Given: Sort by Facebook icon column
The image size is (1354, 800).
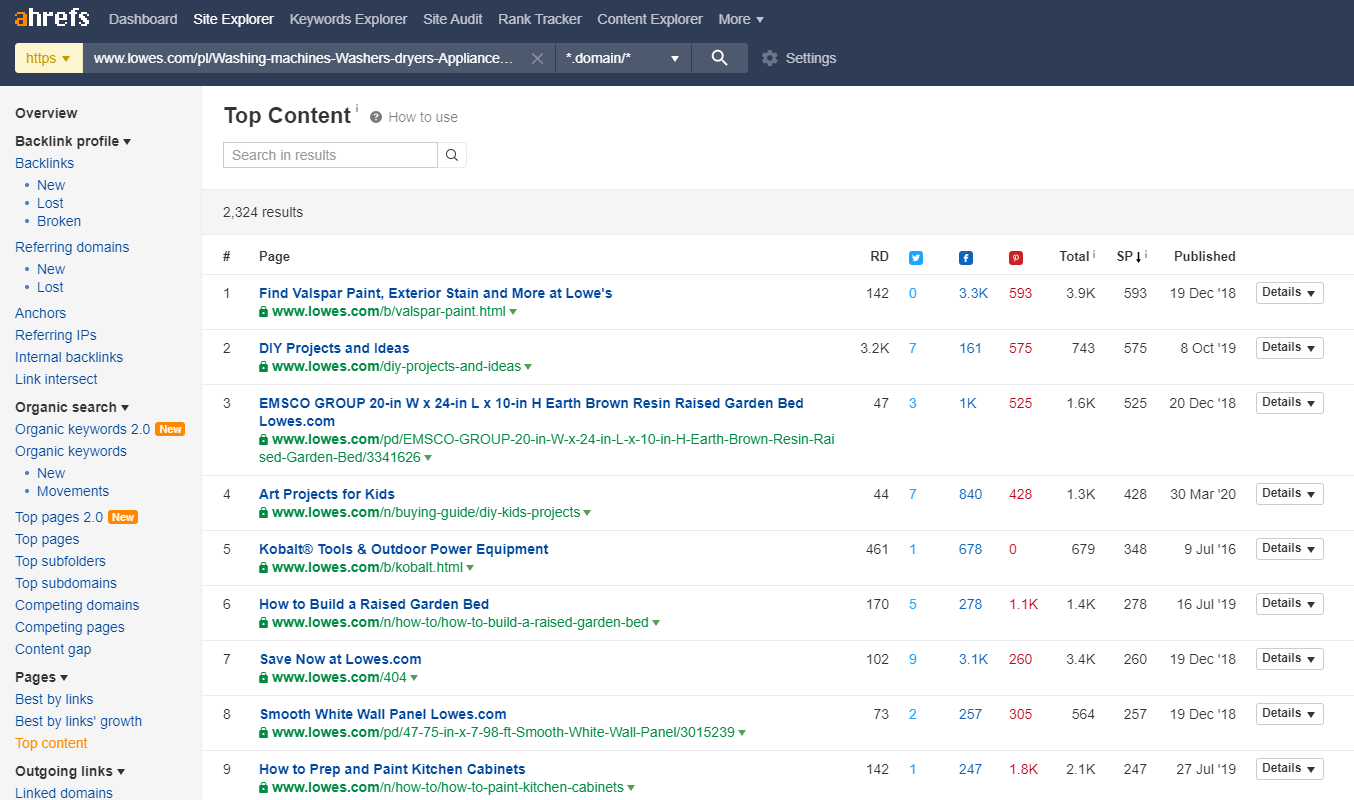Looking at the screenshot, I should pos(966,257).
